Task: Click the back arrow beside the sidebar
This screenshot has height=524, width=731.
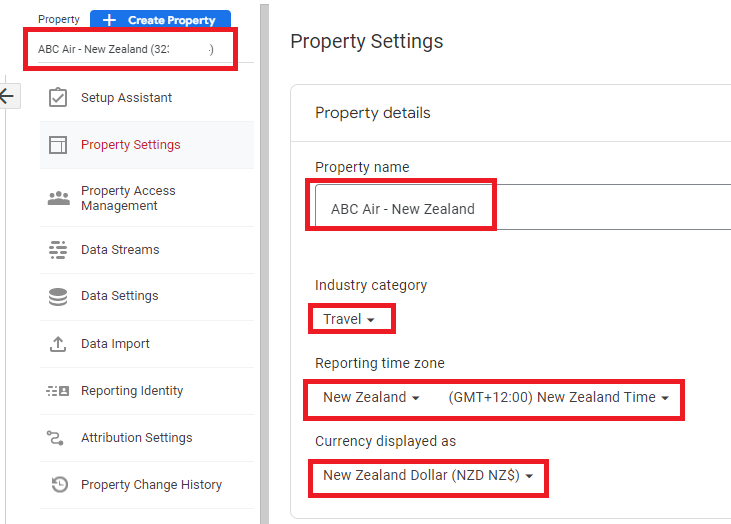Action: coord(8,96)
